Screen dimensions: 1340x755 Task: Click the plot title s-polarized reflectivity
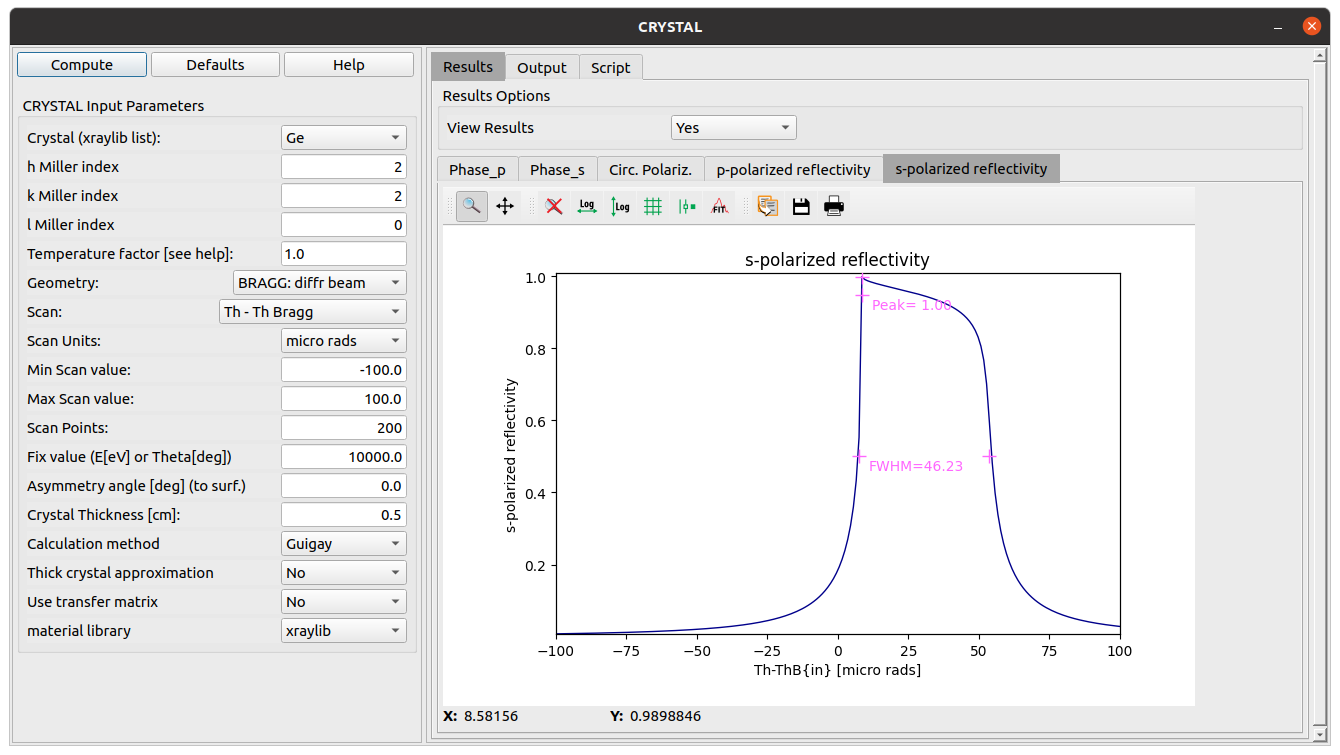838,260
